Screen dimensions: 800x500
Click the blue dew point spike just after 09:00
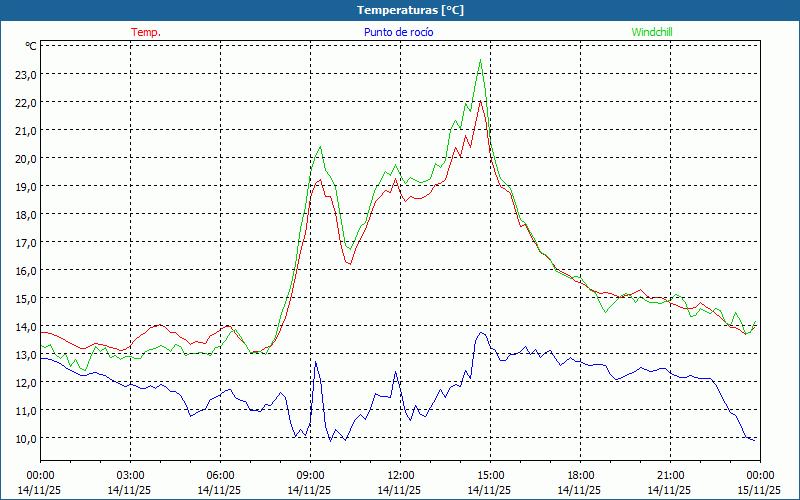(316, 362)
